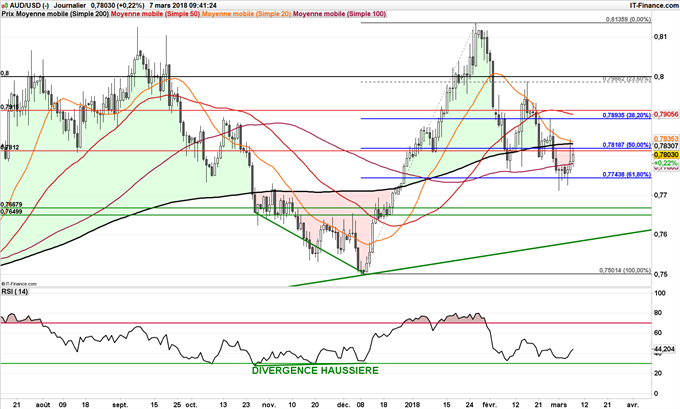Click Fibonacci label 0,75014 (100,00%)
Viewport: 680px width, 409px height.
pyautogui.click(x=625, y=270)
